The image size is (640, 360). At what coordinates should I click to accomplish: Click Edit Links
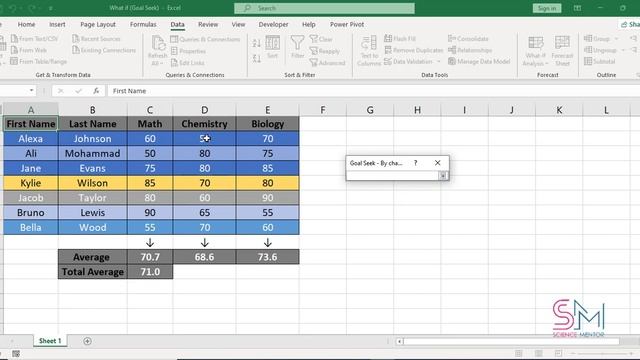(187, 63)
